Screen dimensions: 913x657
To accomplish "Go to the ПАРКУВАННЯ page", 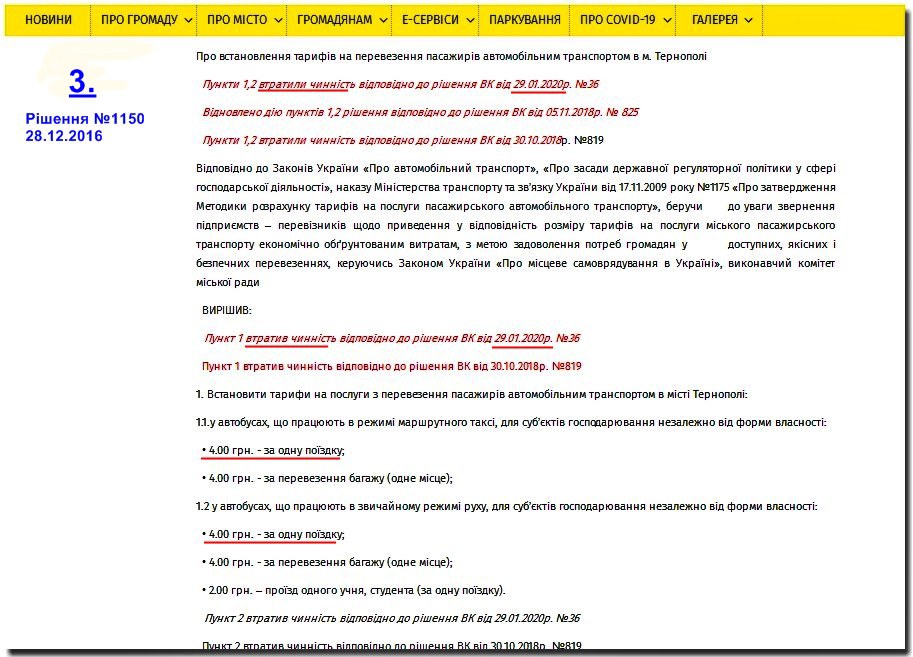I will [524, 20].
